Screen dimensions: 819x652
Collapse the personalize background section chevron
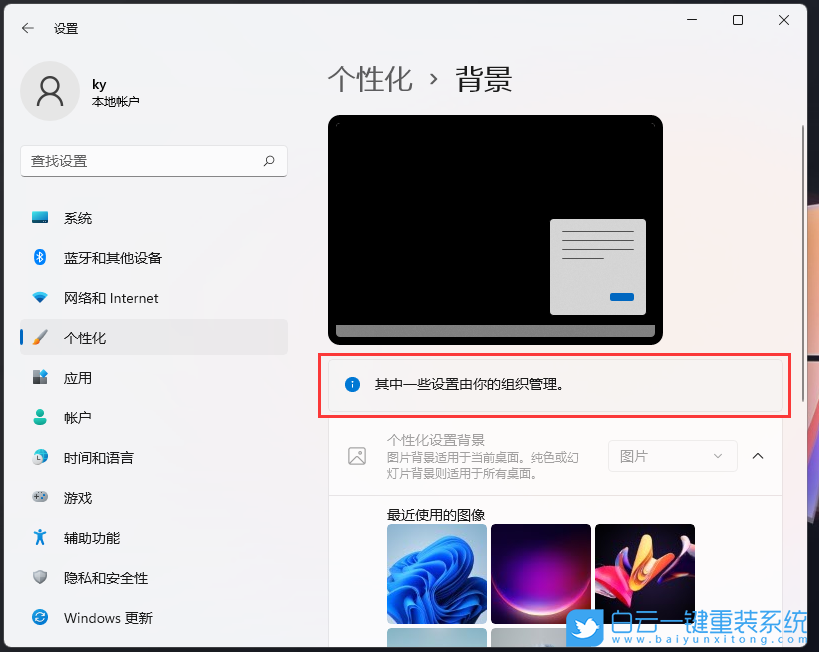757,456
